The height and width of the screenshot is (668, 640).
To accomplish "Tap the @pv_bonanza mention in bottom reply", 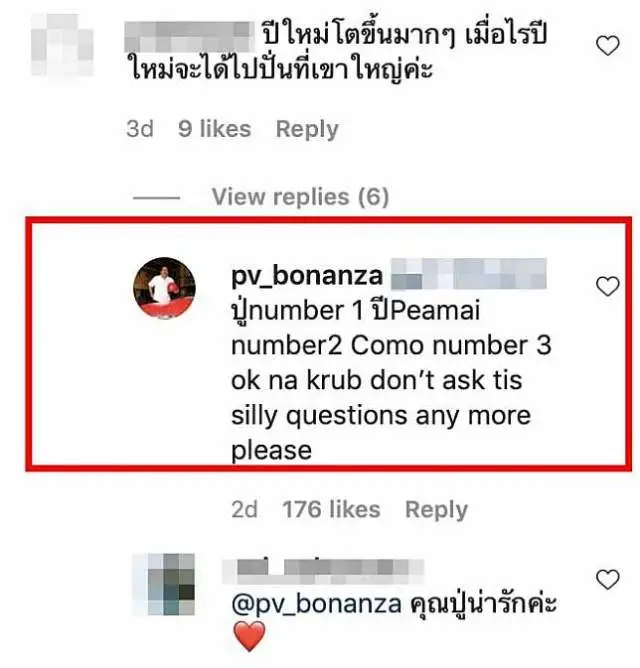I will tap(316, 604).
